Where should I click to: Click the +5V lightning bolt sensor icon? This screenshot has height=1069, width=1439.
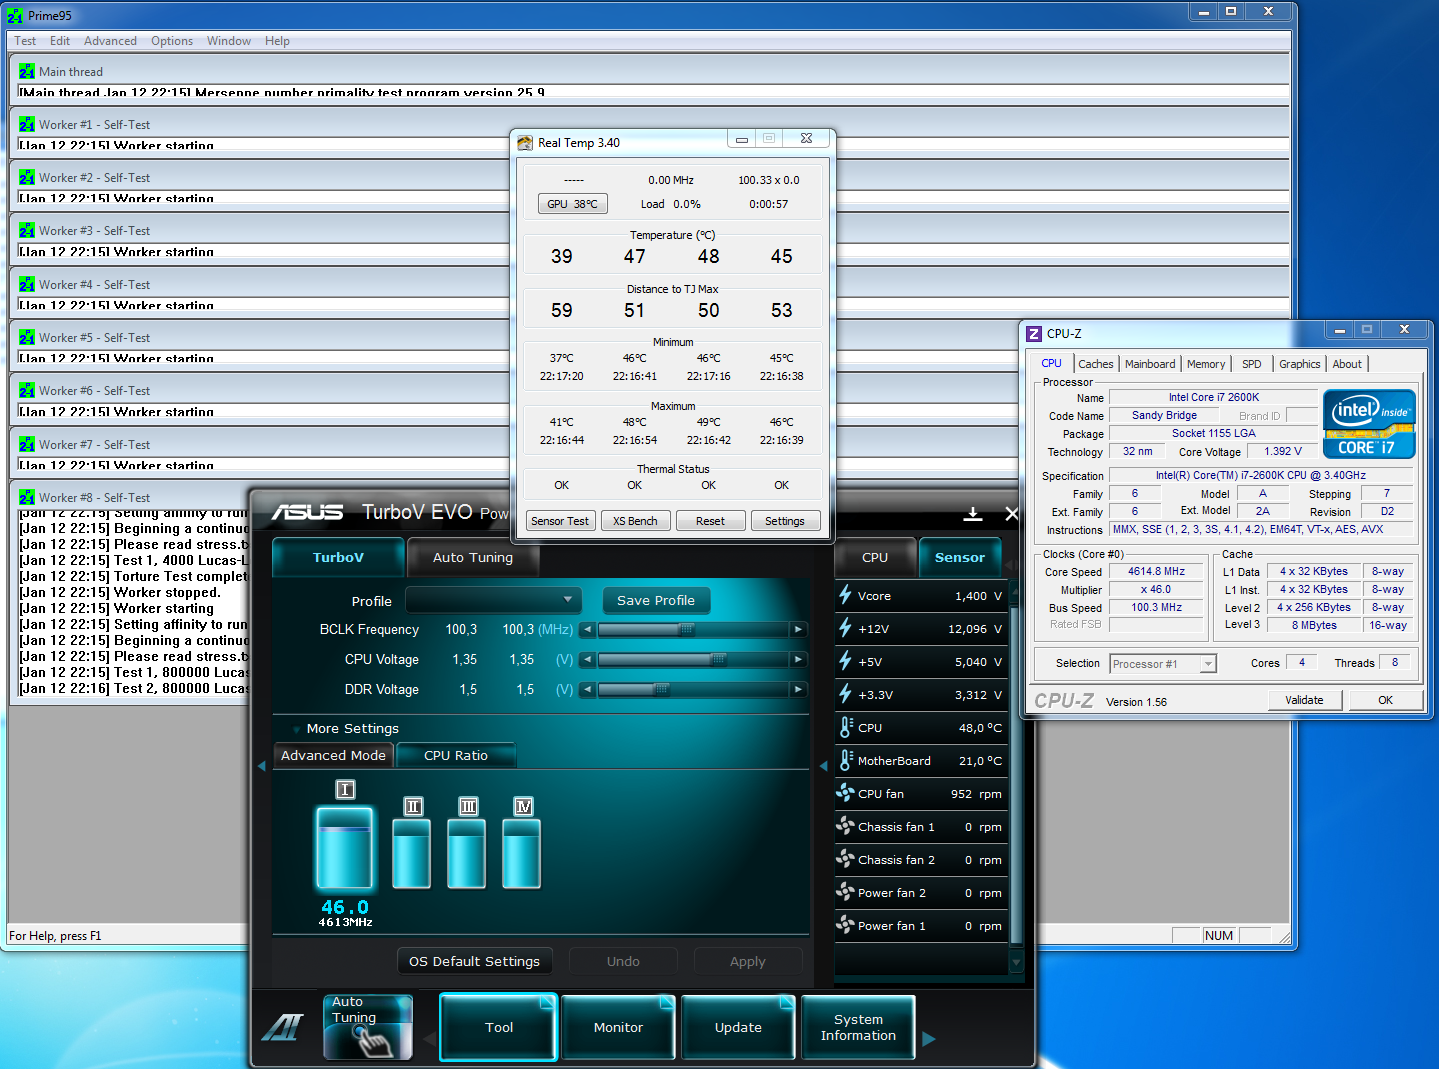(x=845, y=661)
